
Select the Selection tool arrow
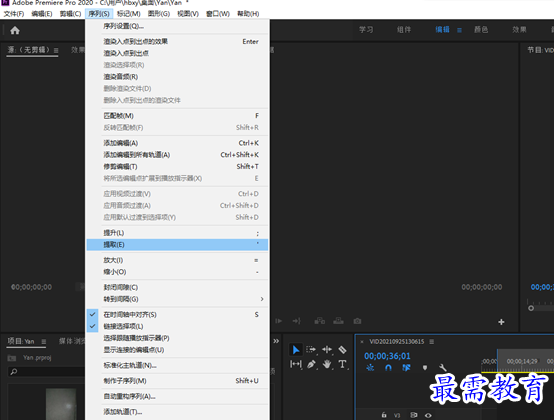tap(296, 350)
